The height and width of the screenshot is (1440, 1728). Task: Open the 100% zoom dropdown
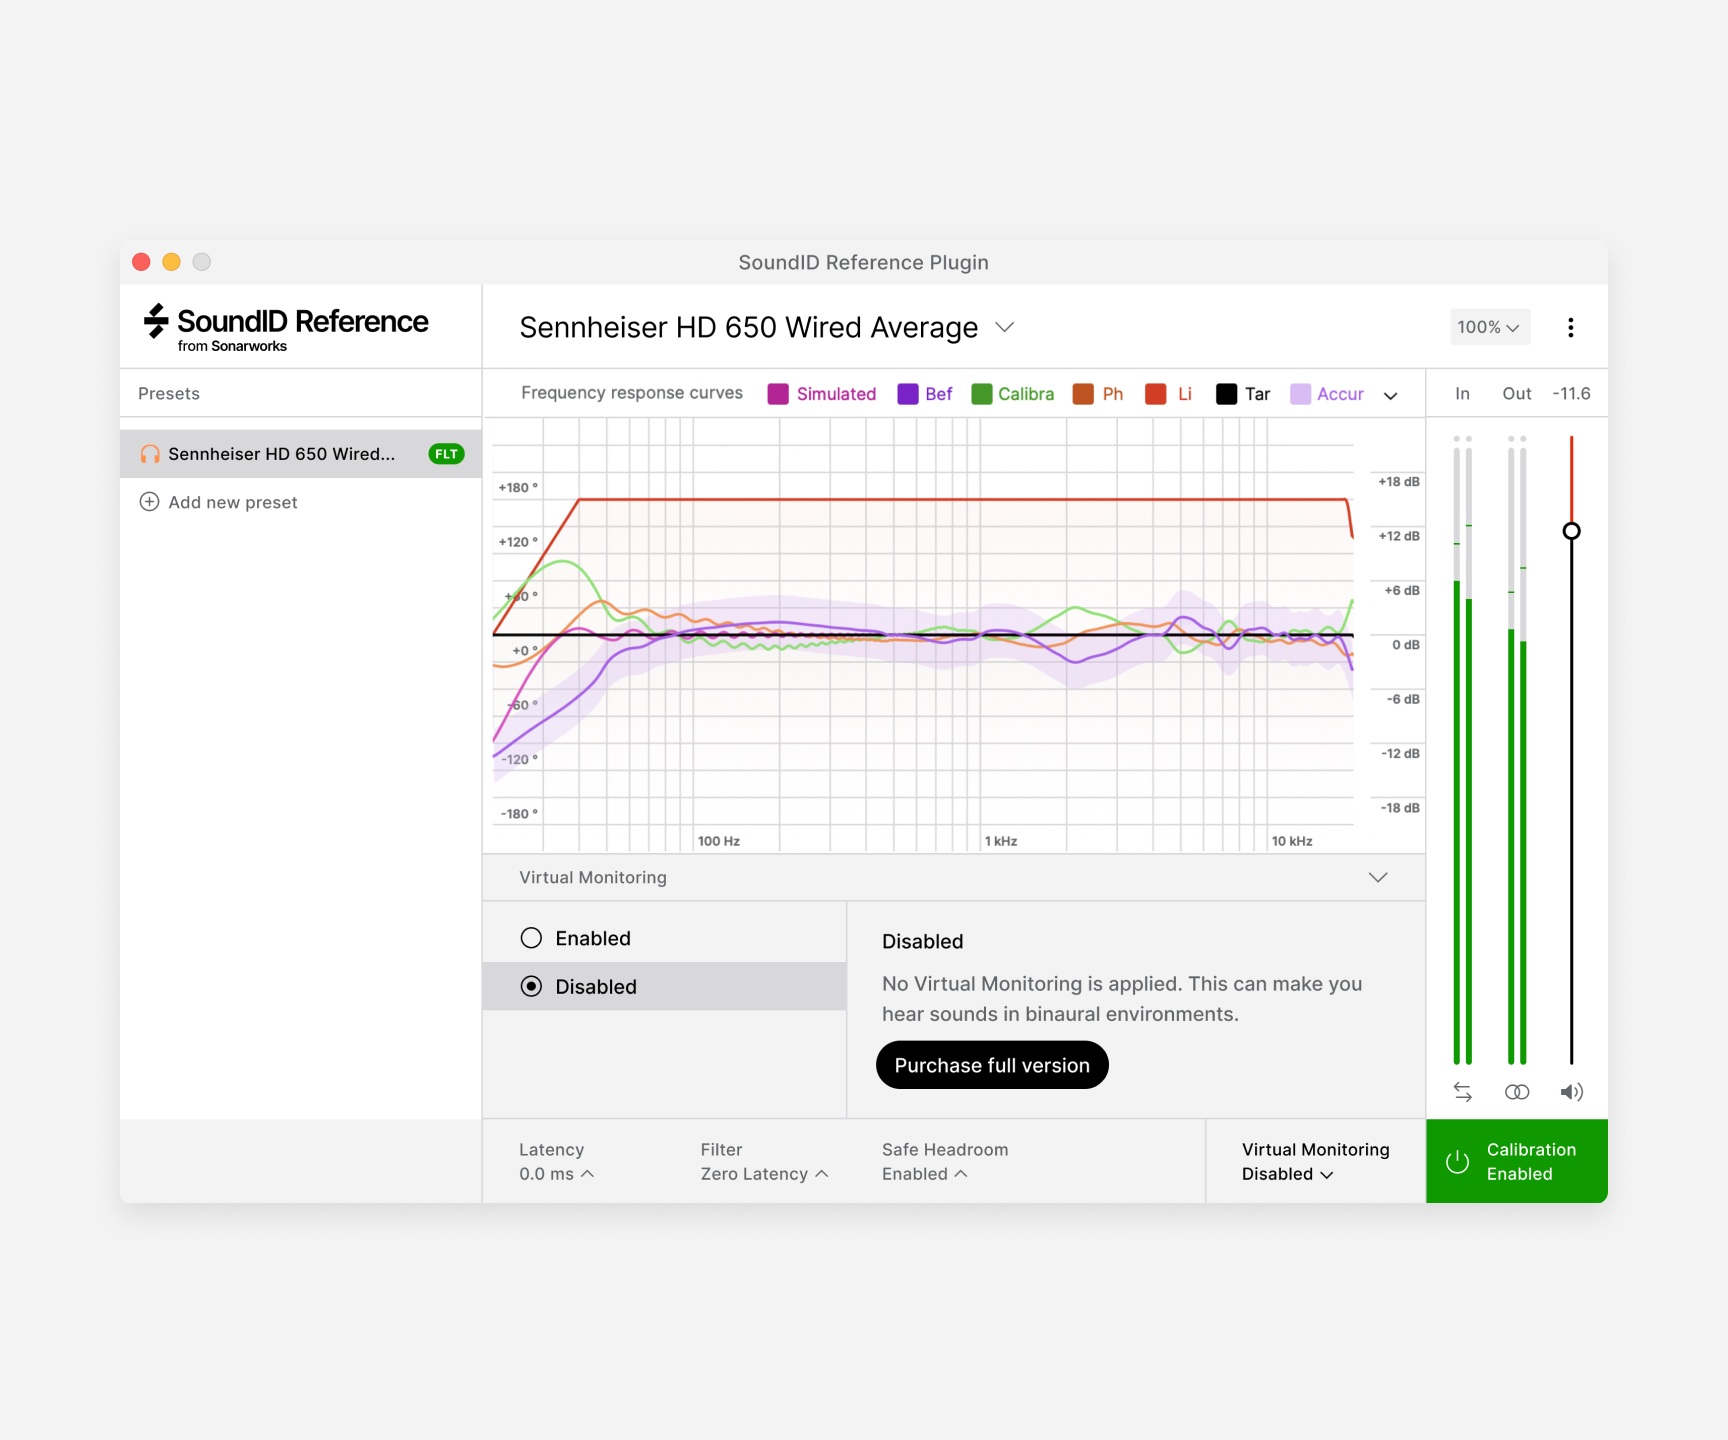pyautogui.click(x=1489, y=327)
